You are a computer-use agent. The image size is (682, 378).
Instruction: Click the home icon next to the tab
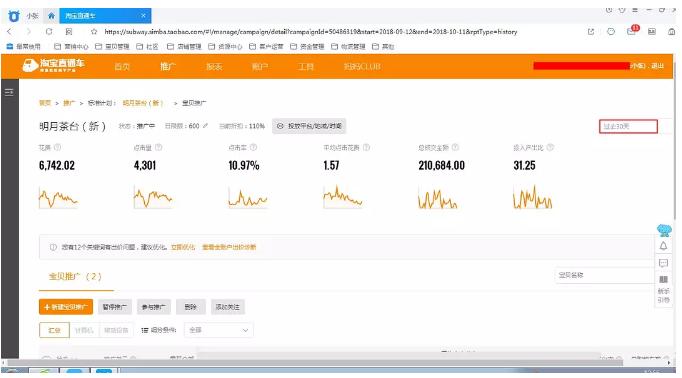click(x=51, y=16)
